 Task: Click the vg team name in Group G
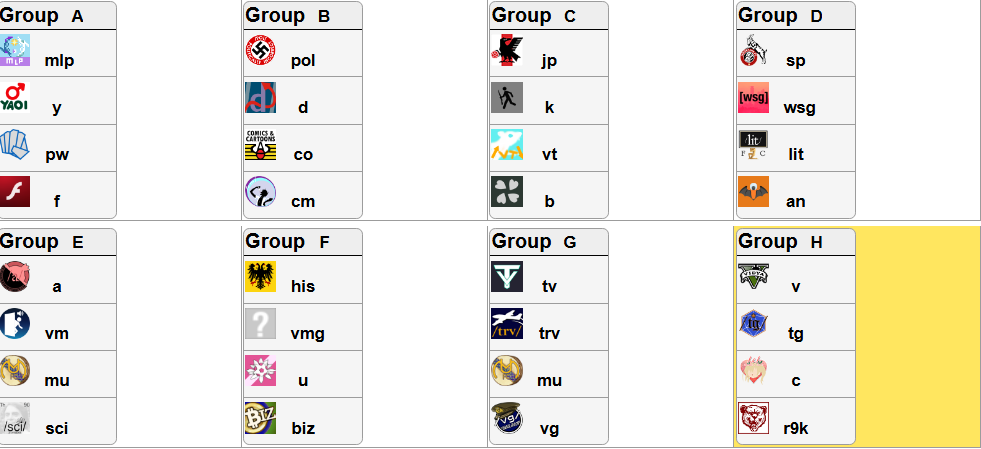click(x=549, y=428)
